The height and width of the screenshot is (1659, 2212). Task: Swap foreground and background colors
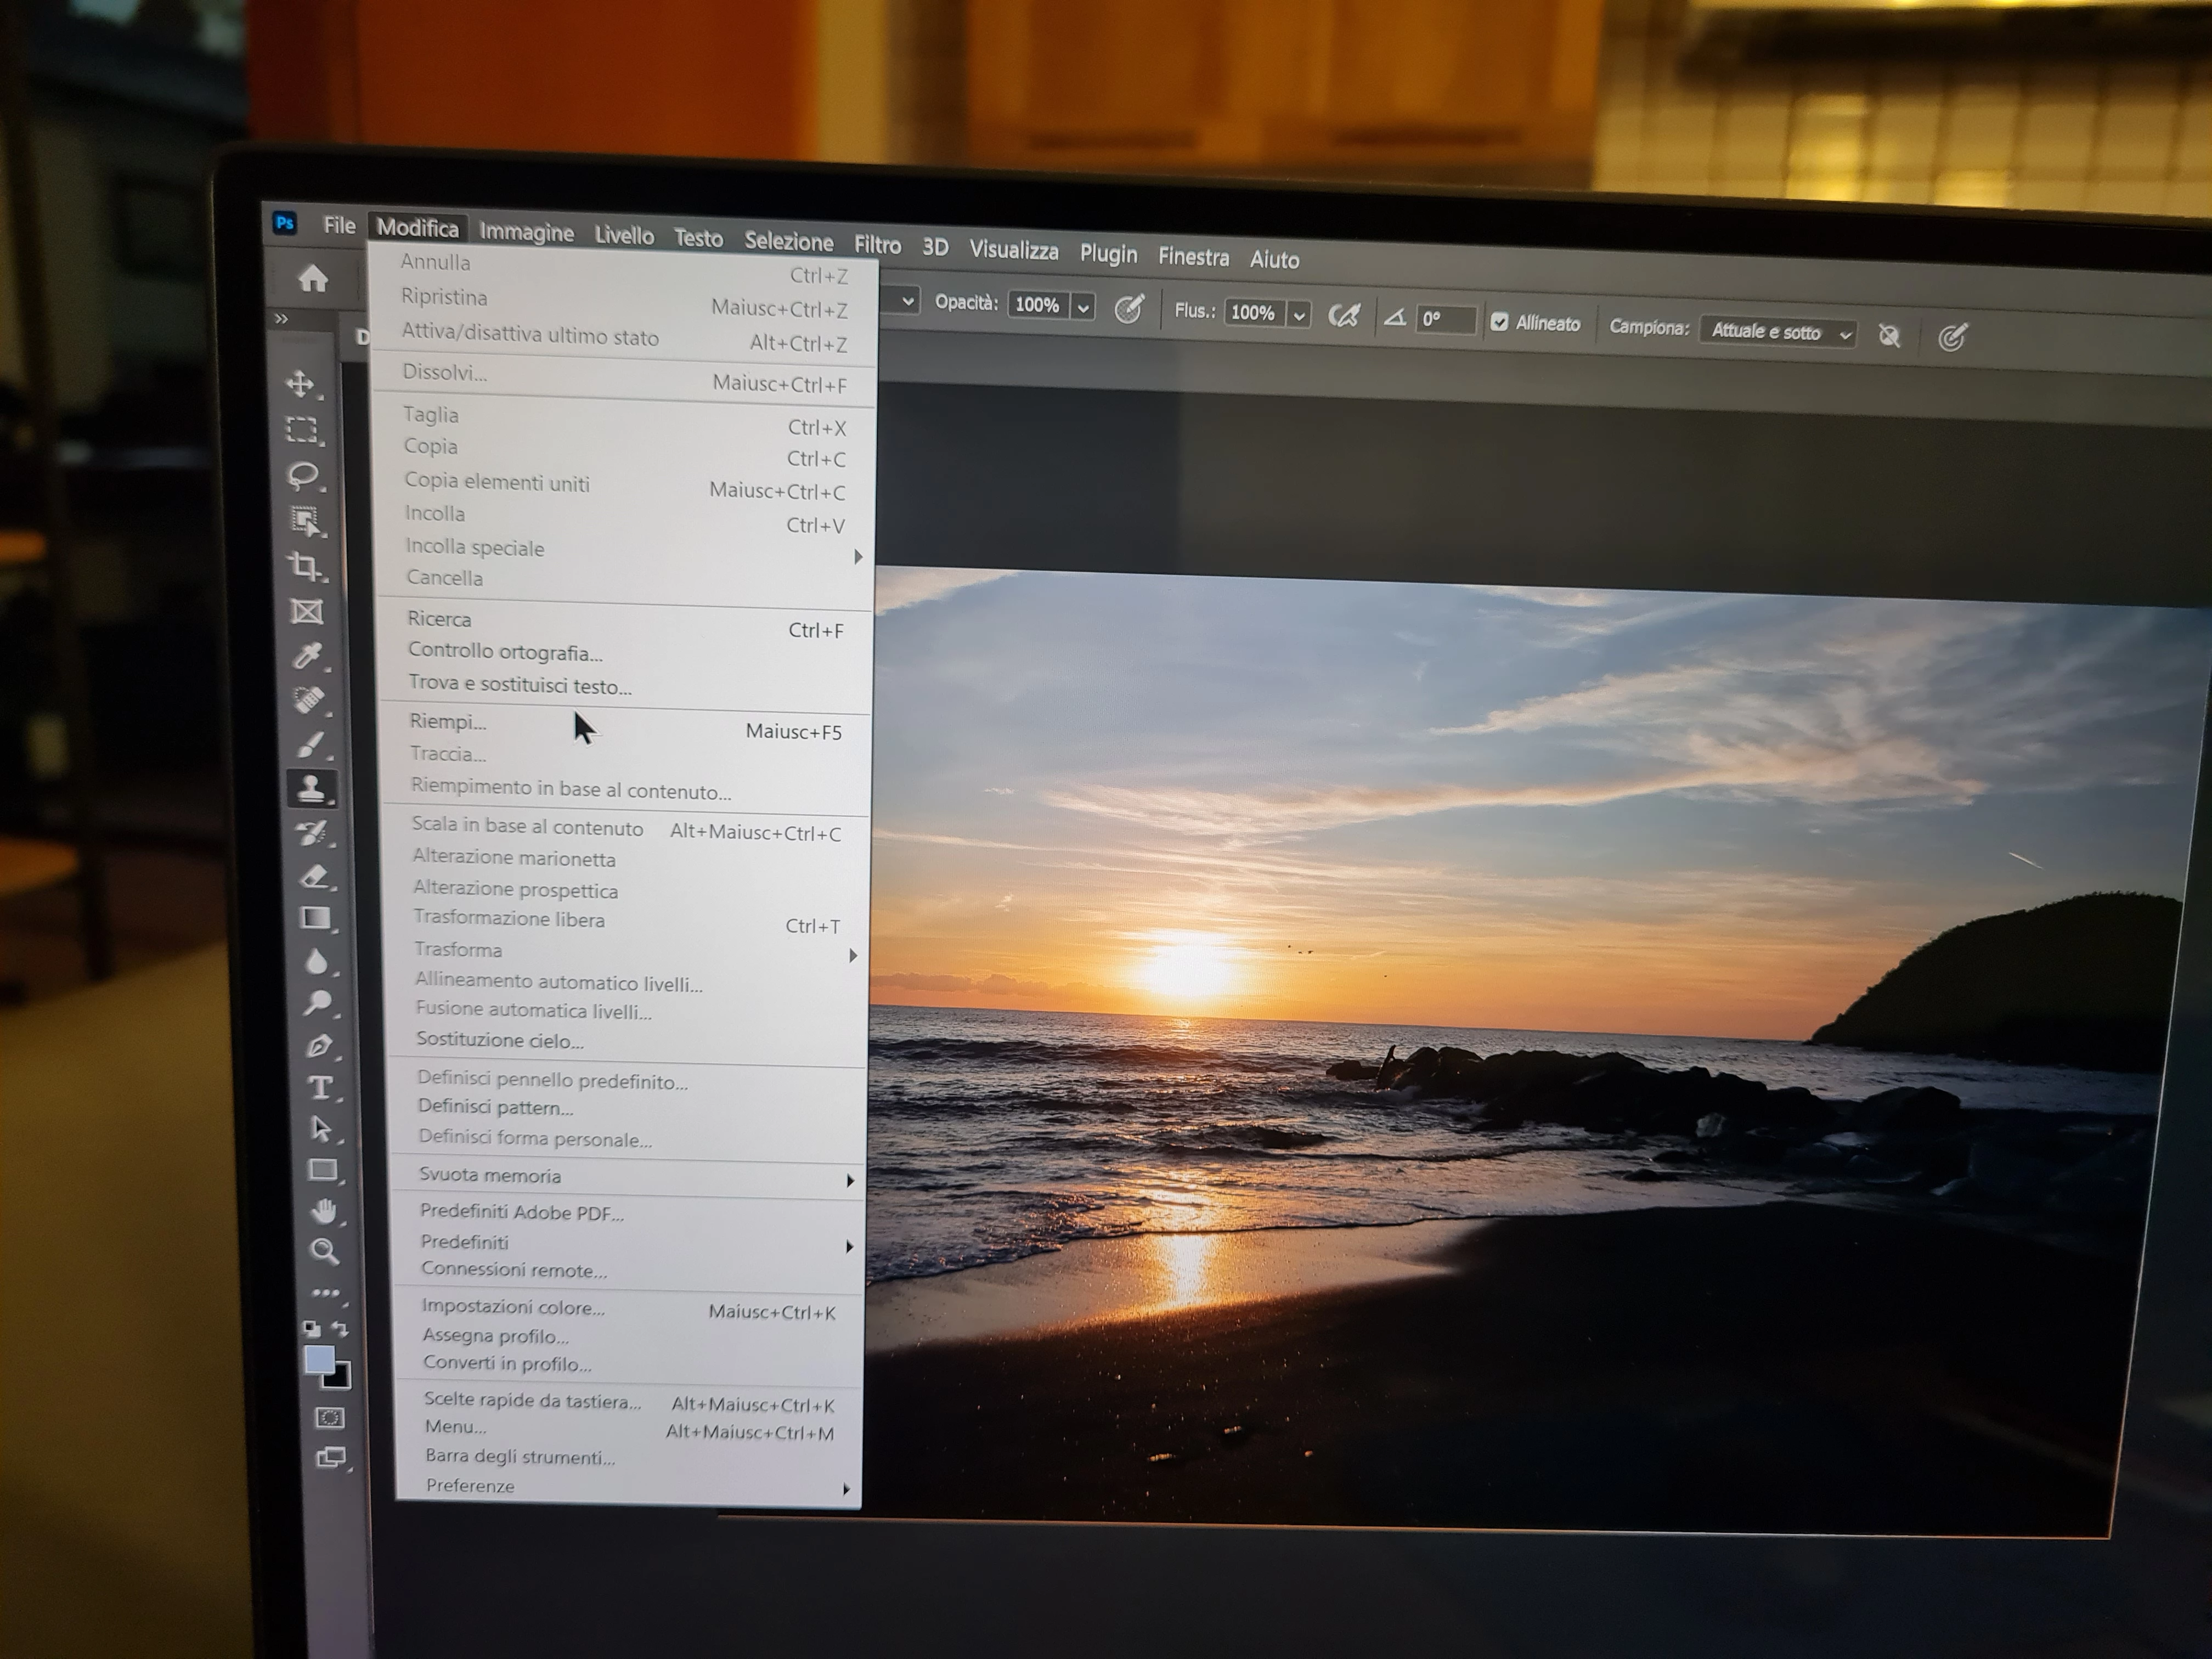[x=340, y=1329]
